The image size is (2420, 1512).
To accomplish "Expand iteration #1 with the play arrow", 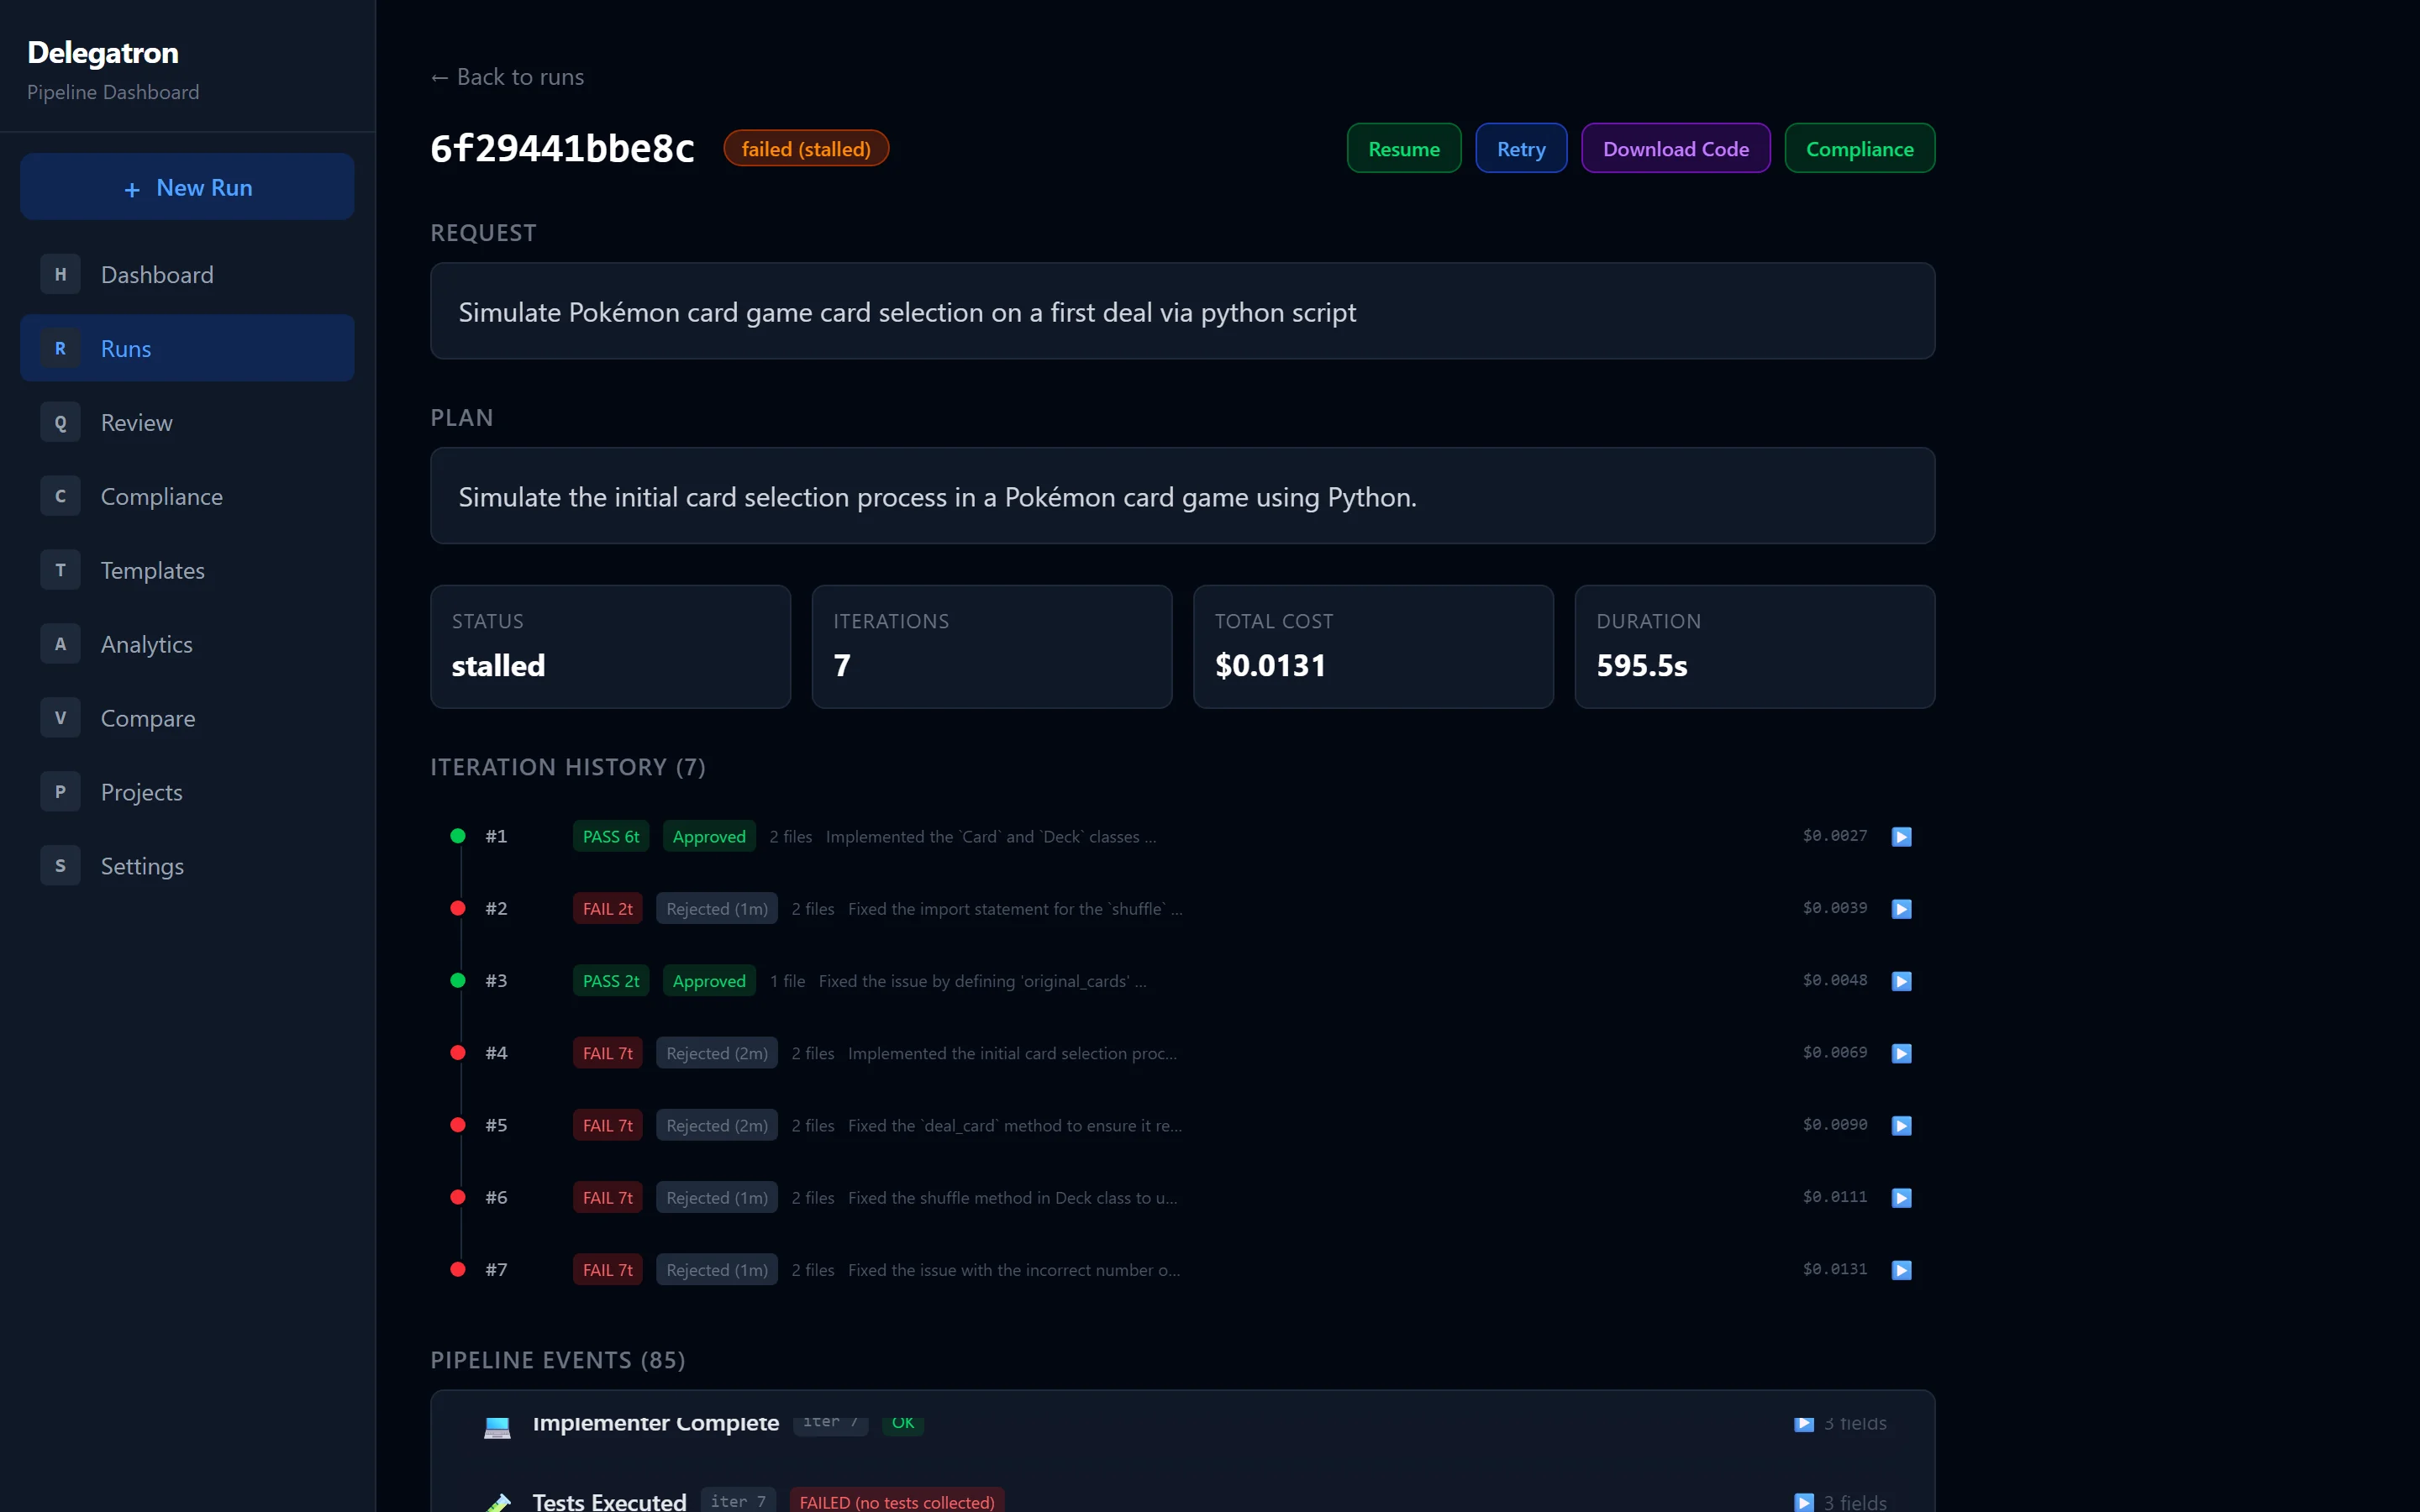I will point(1901,836).
